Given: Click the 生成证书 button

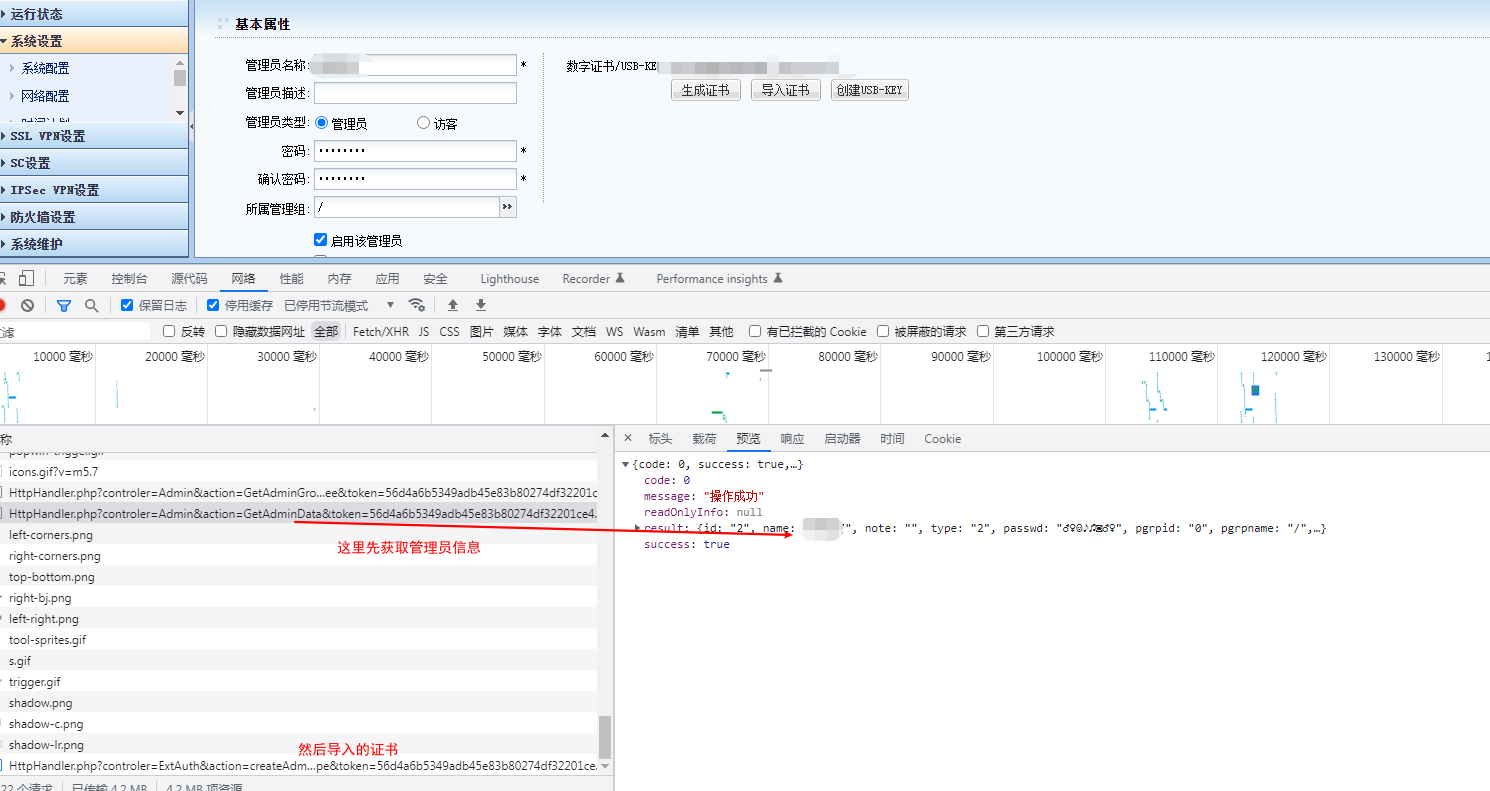Looking at the screenshot, I should pos(705,90).
